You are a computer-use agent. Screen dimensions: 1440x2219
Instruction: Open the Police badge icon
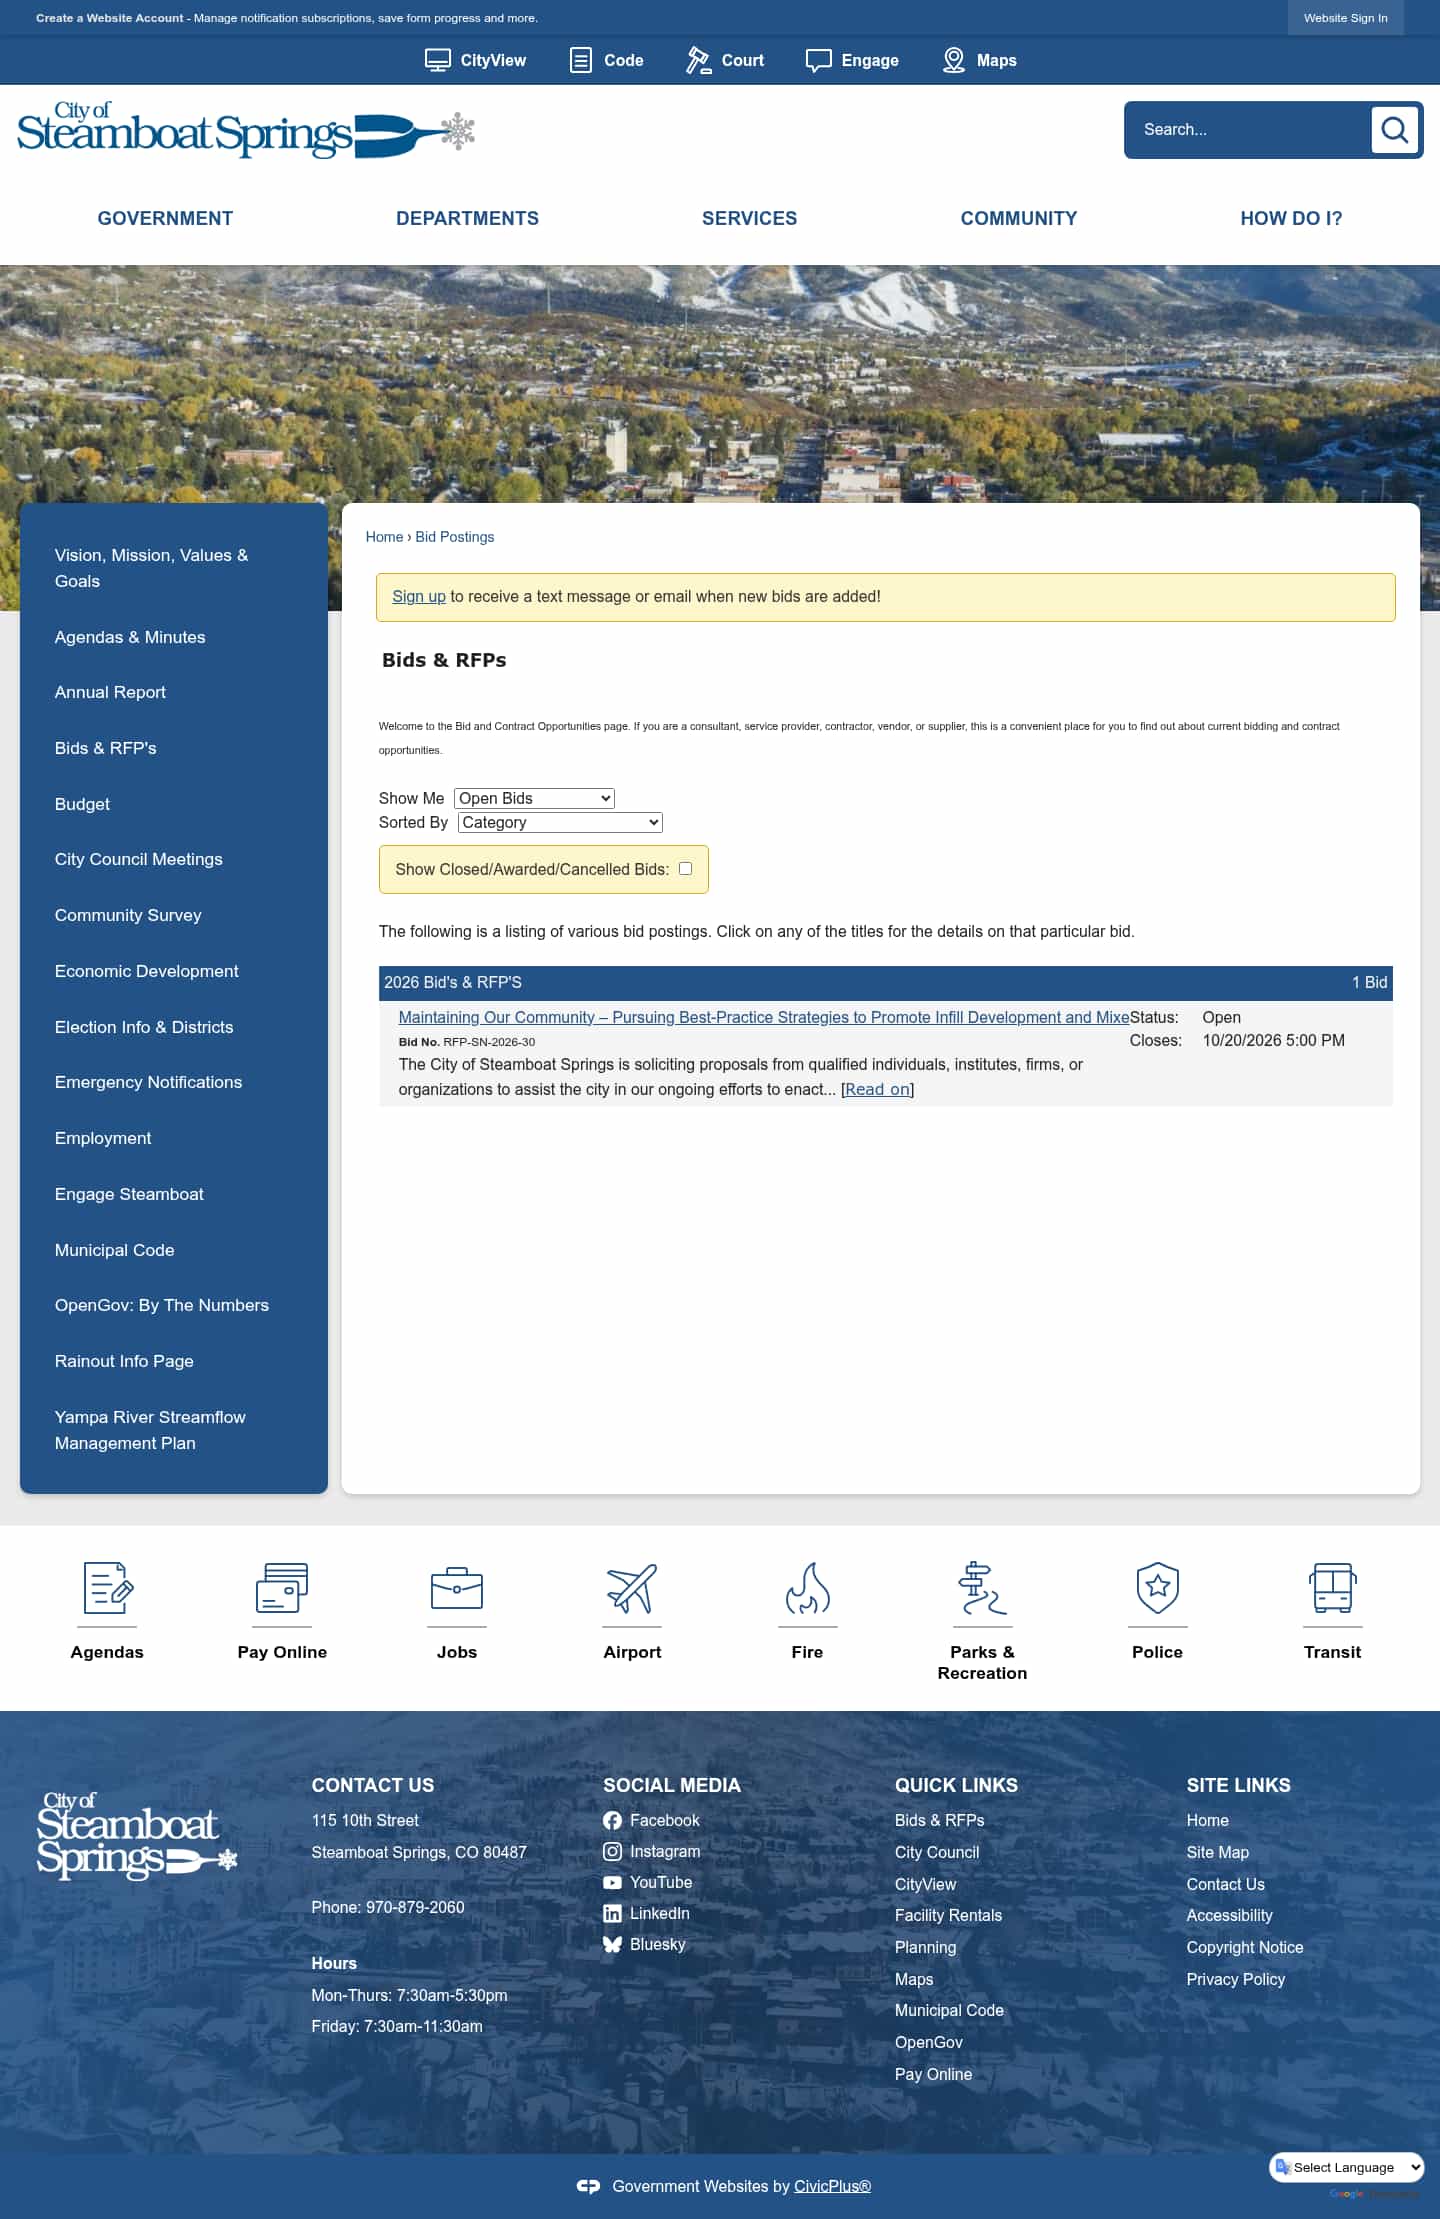click(1158, 1588)
